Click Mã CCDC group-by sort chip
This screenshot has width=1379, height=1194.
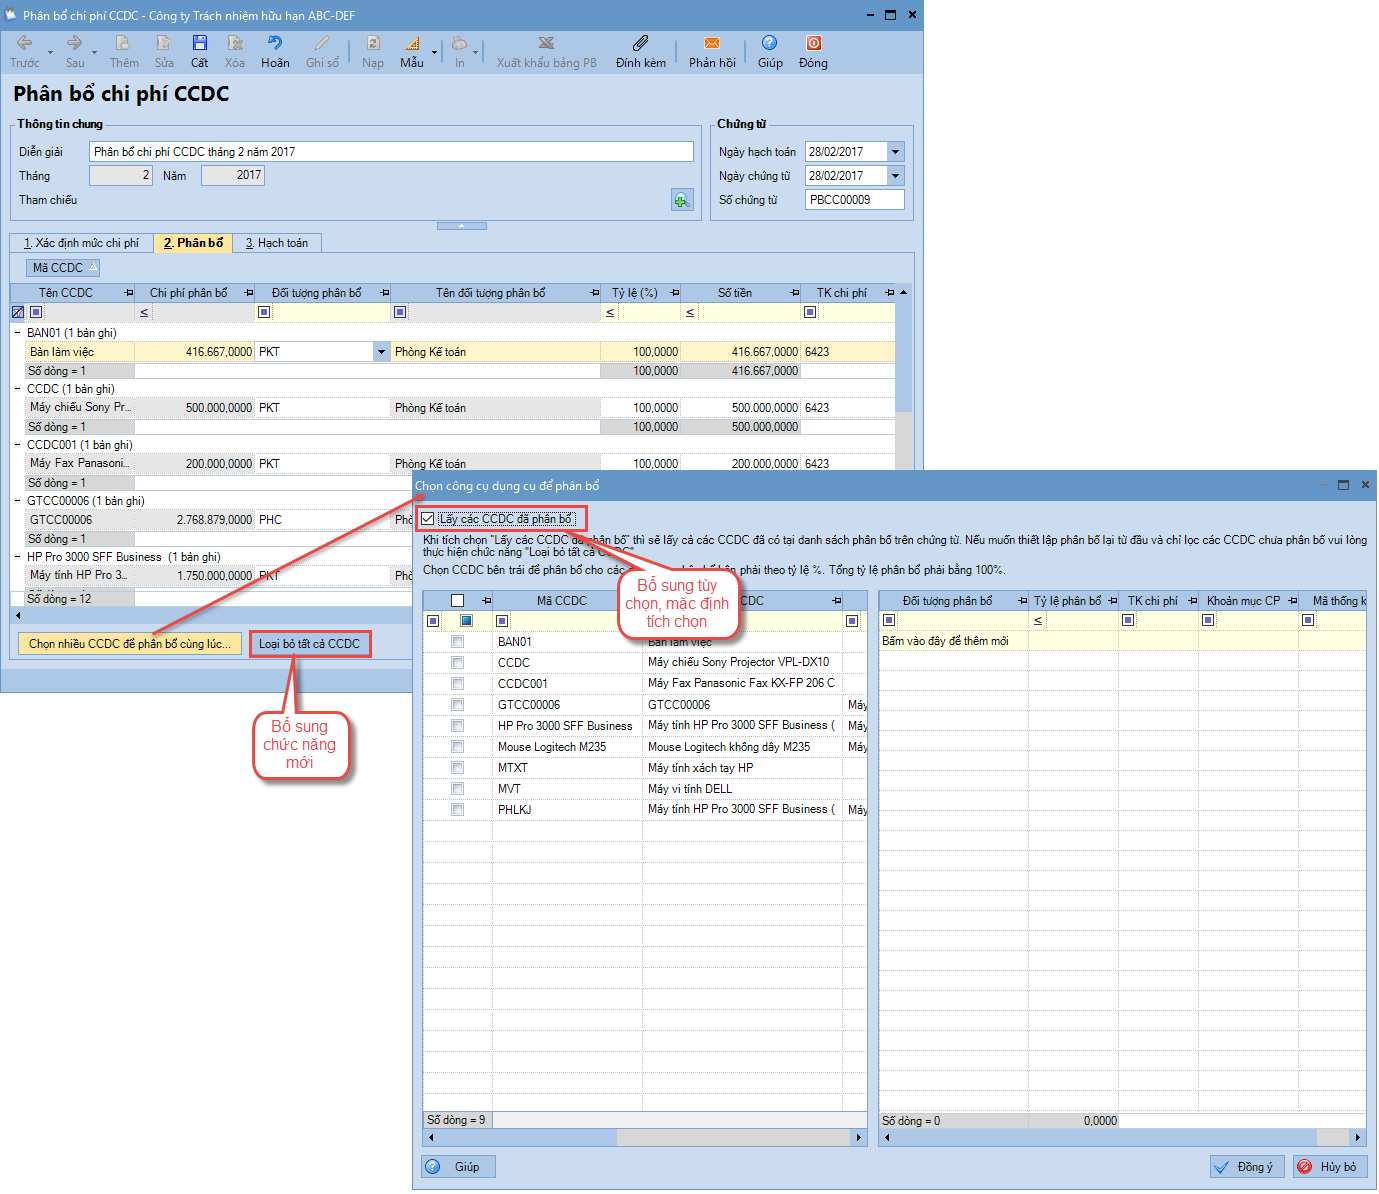64,268
